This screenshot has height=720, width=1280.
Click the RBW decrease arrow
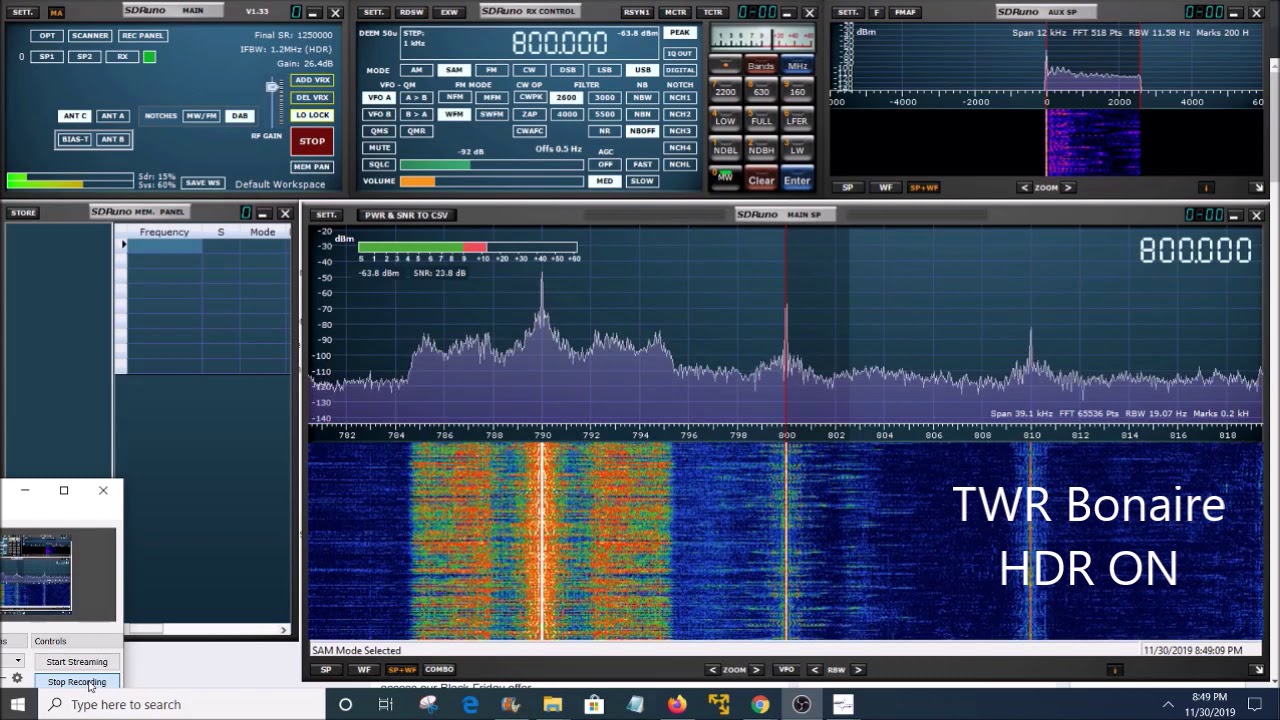tap(815, 670)
